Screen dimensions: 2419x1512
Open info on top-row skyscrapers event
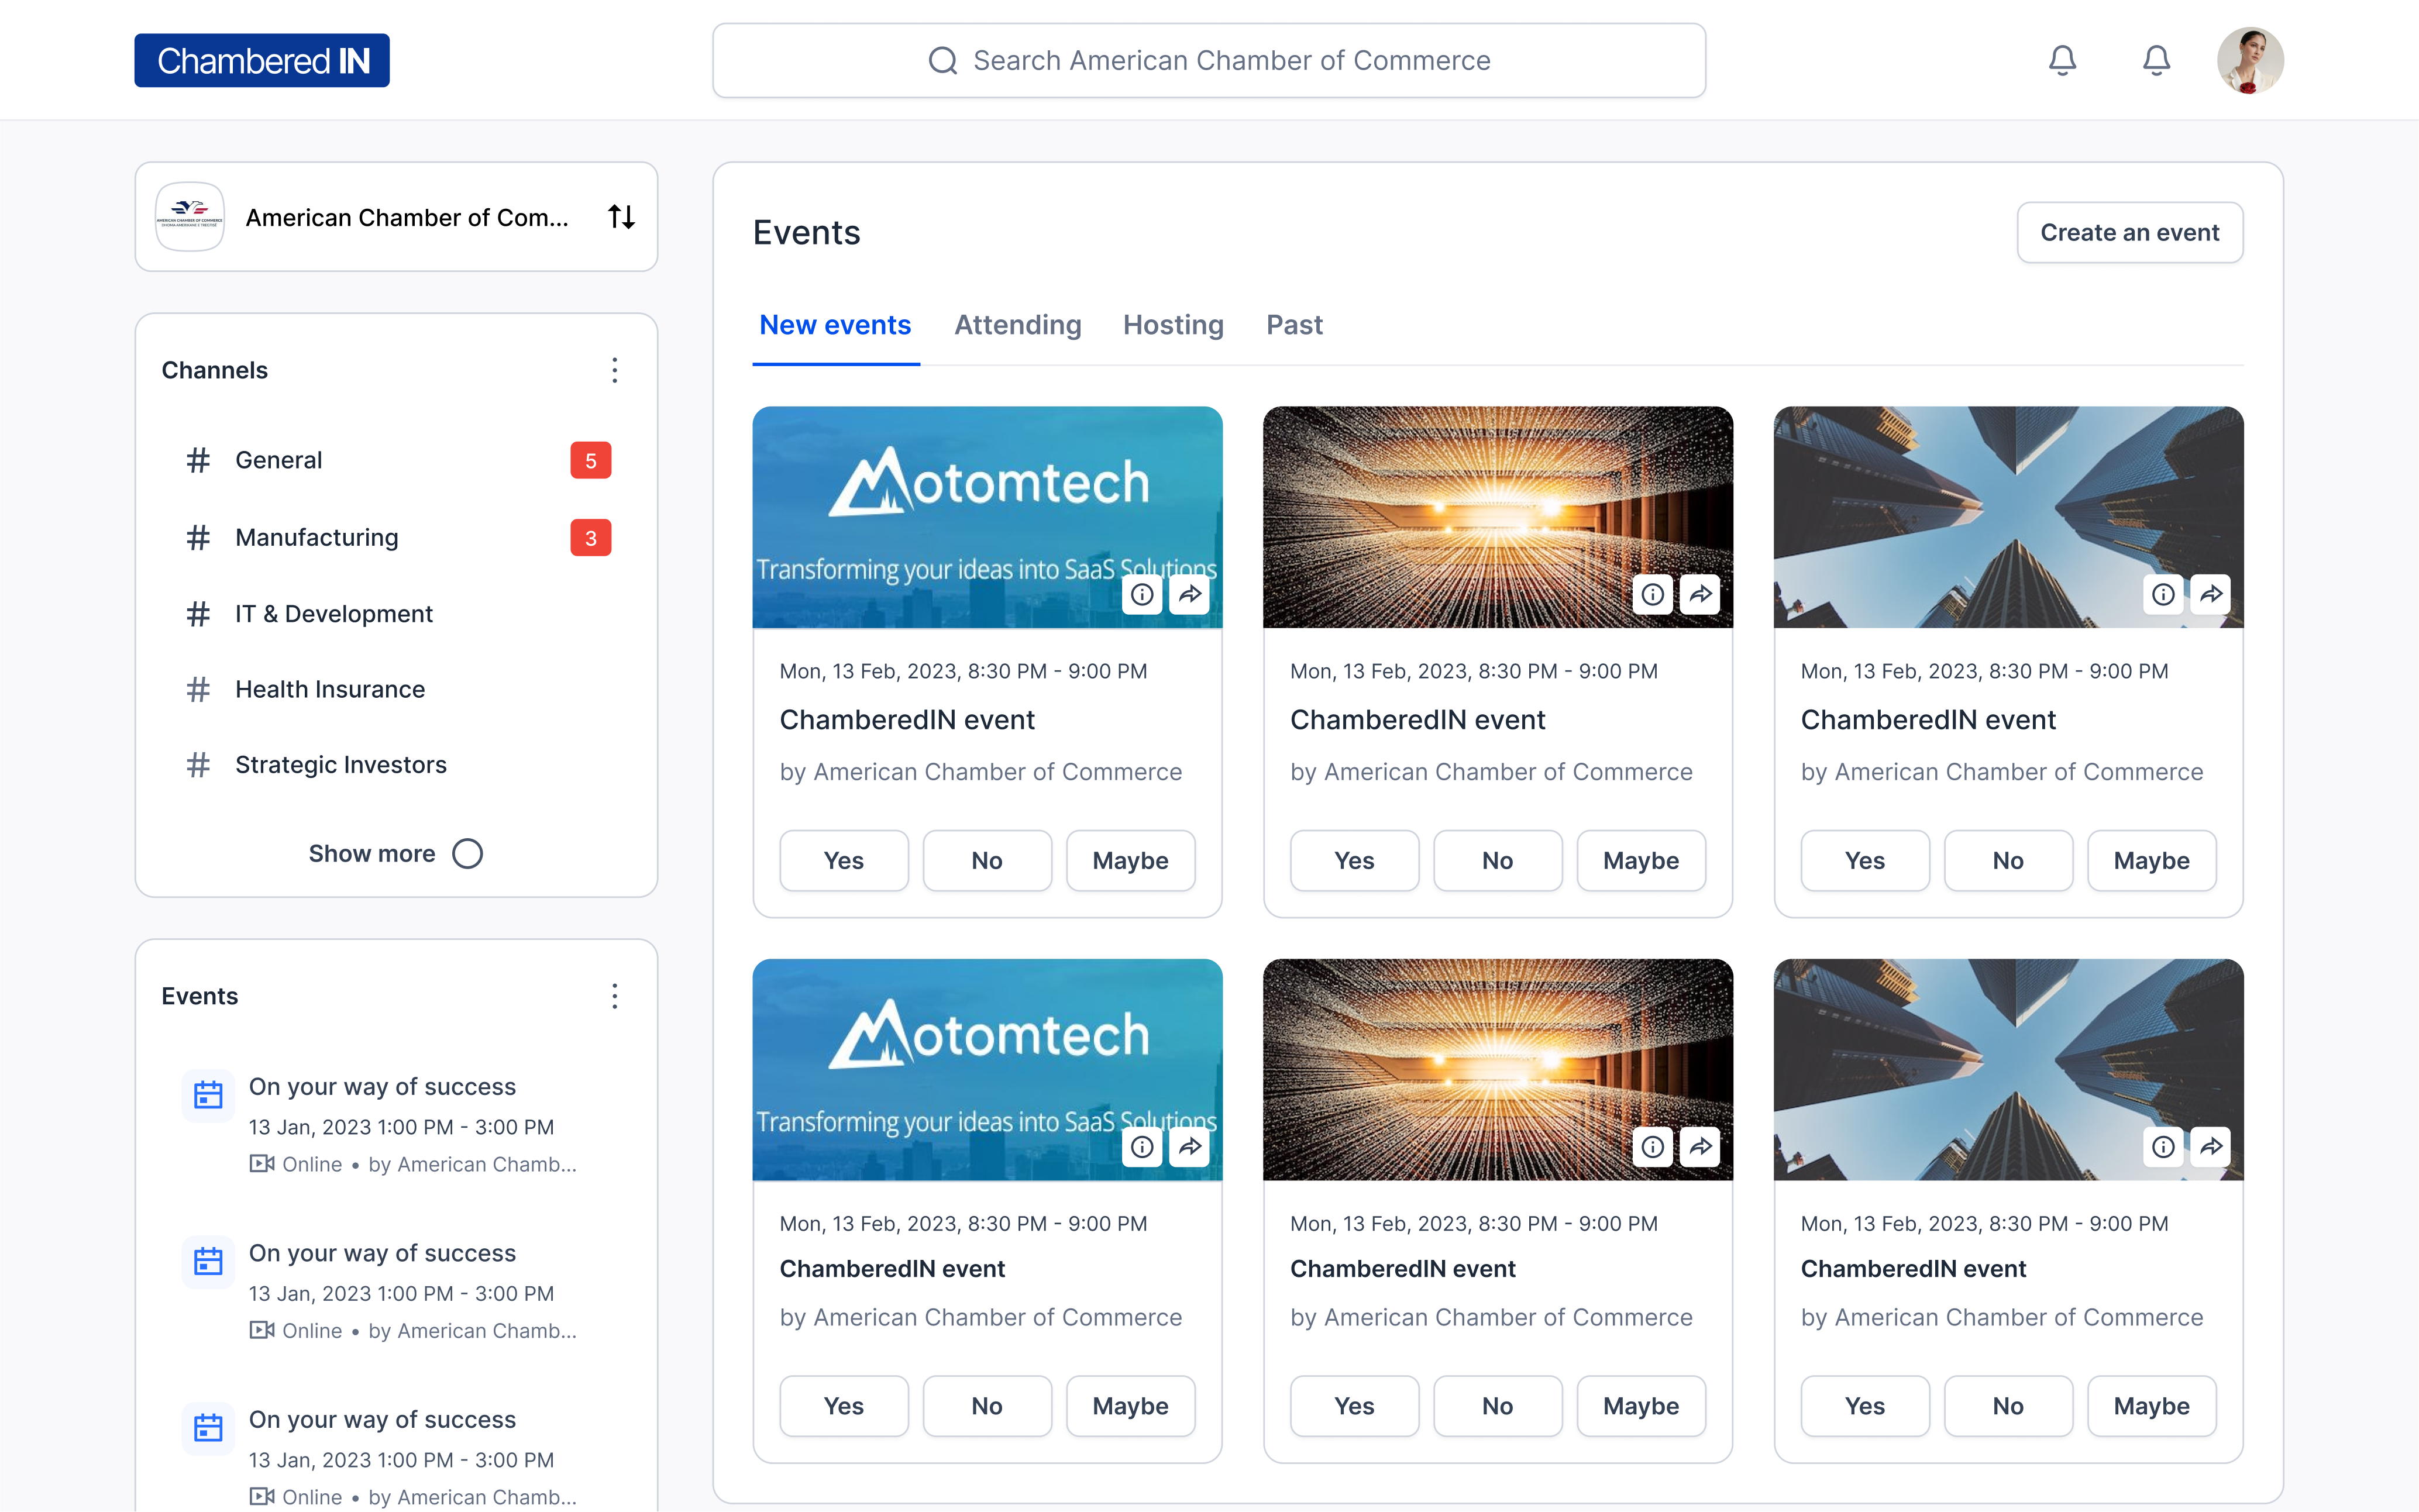[x=2163, y=594]
